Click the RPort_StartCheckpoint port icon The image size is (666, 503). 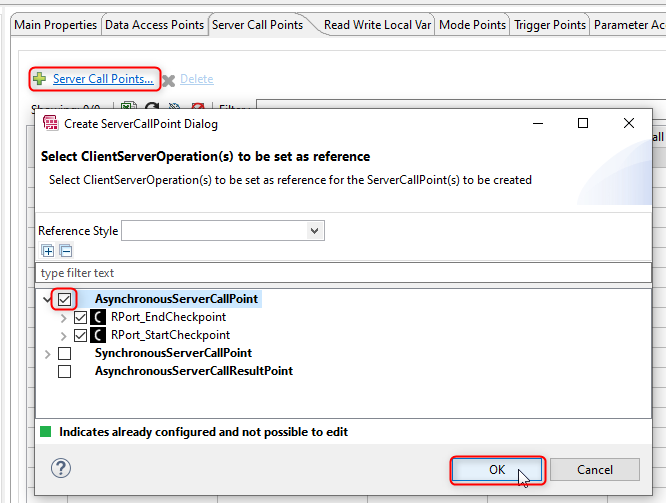tap(98, 335)
